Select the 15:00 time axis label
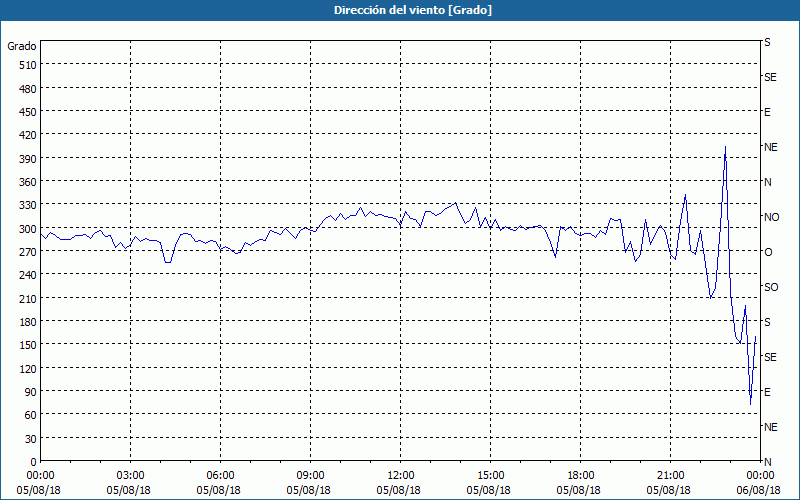The height and width of the screenshot is (500, 800). click(x=490, y=476)
